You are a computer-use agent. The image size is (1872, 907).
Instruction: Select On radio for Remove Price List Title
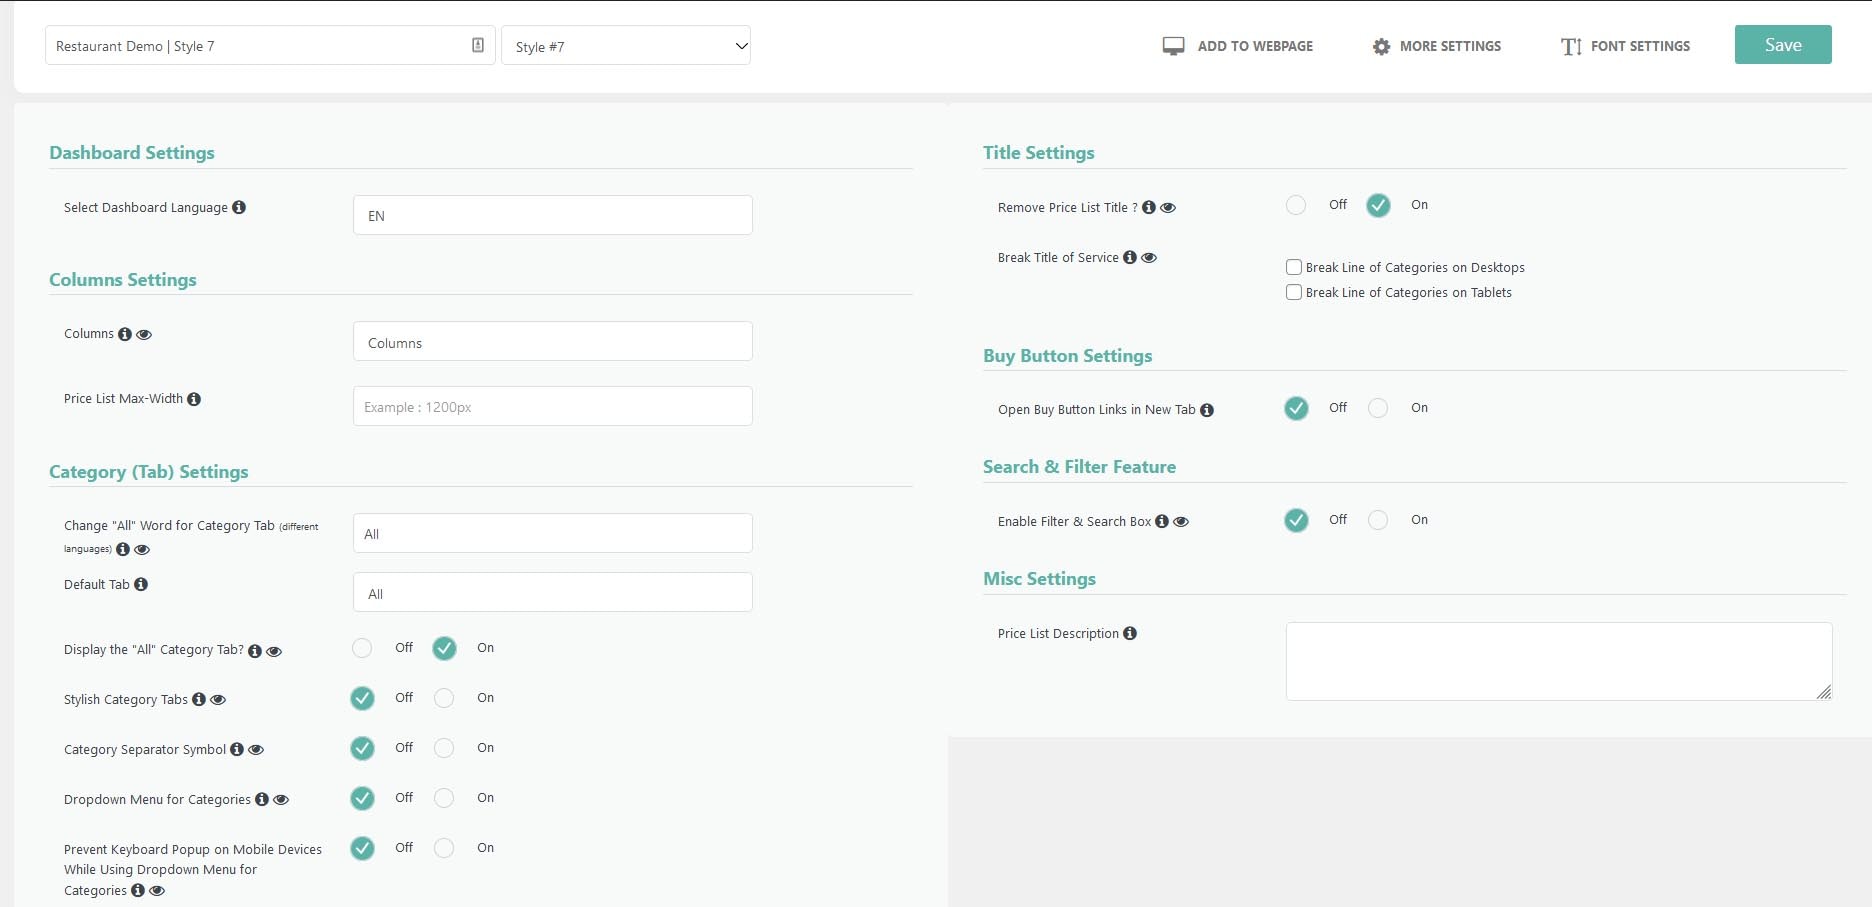coord(1378,205)
